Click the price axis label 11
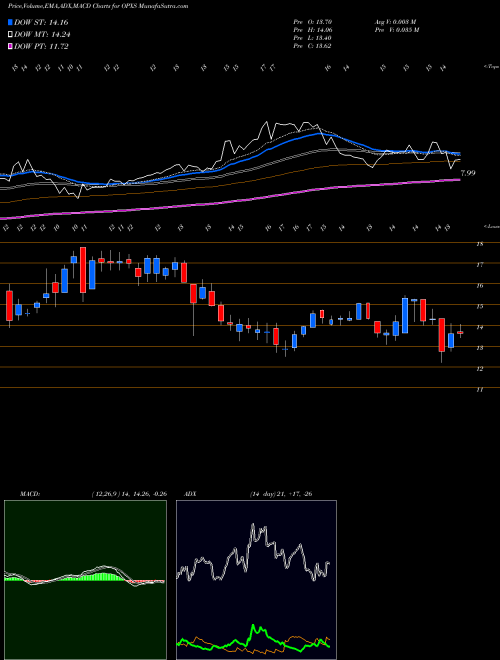 [479, 390]
